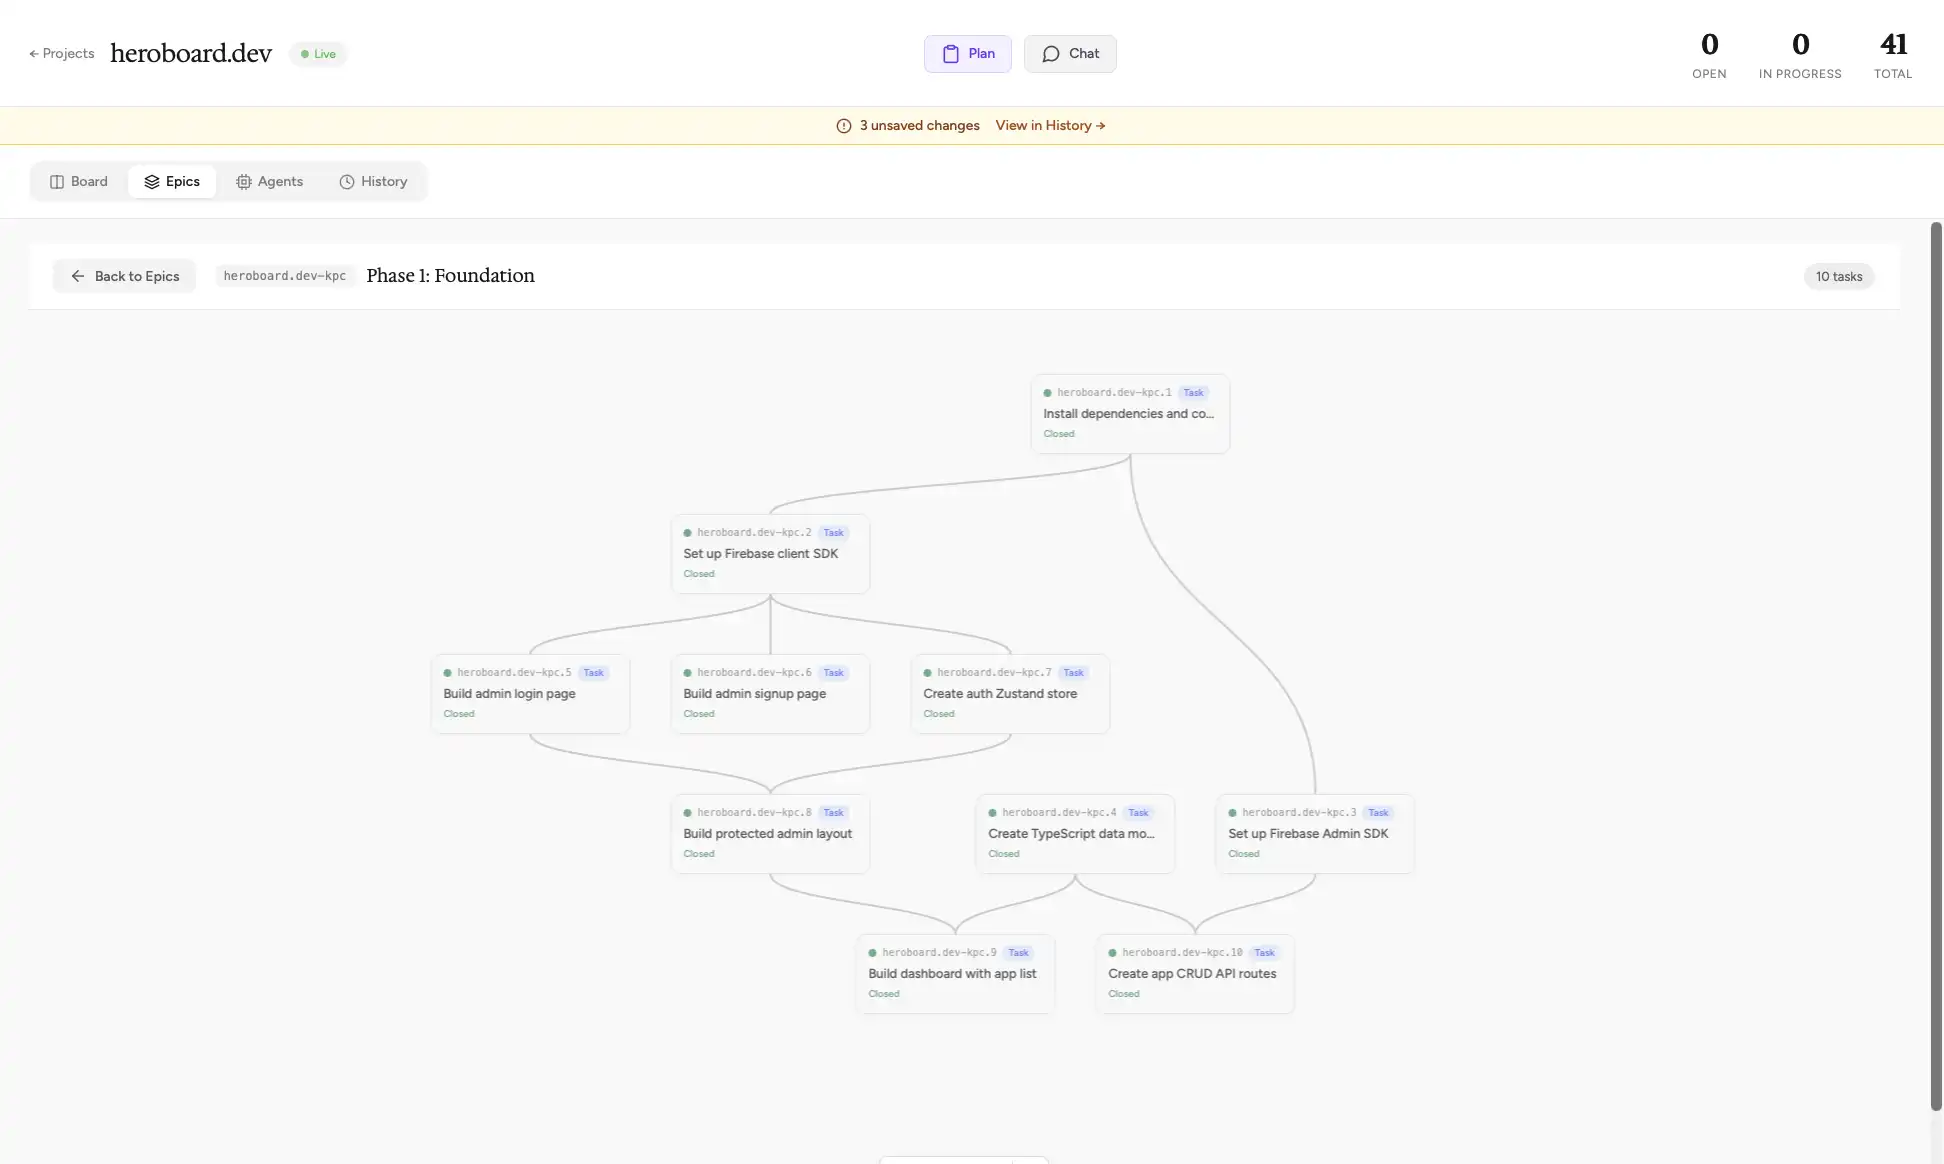Expand the Set up Firebase Admin SDK task
This screenshot has width=1944, height=1164.
tap(1313, 833)
